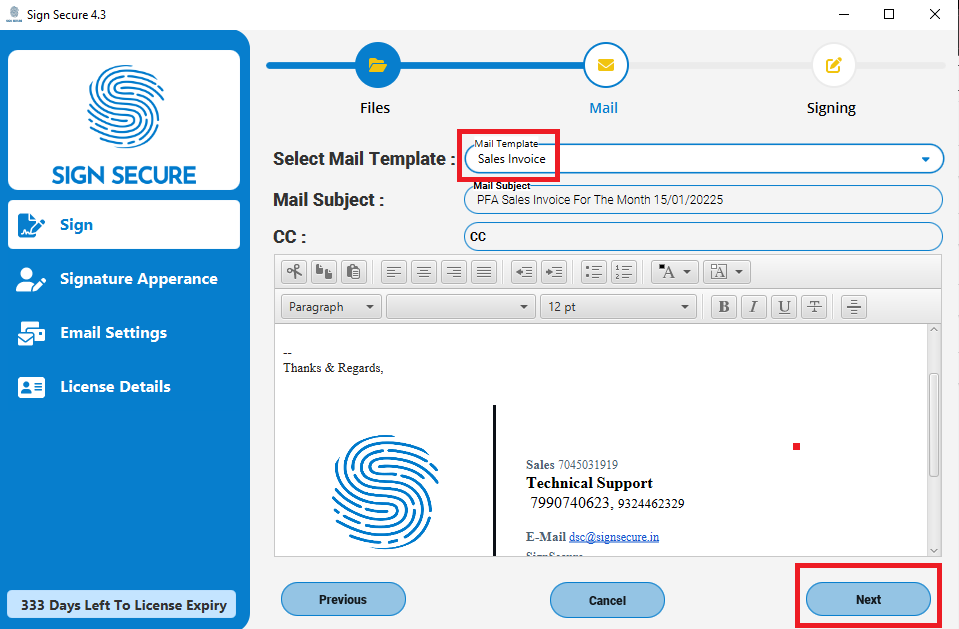Click the "Thanks & Regards," line
This screenshot has height=629, width=959.
point(333,368)
